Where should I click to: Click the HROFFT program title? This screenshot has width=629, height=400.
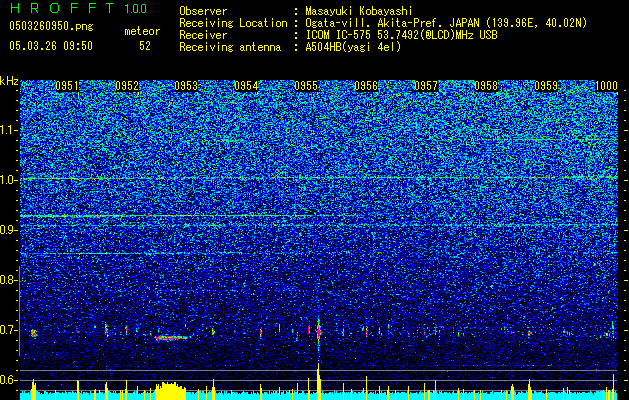[x=63, y=8]
